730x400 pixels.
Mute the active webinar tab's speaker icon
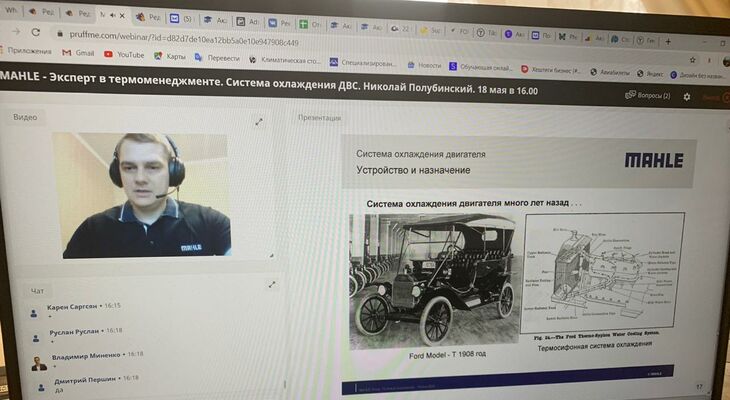[113, 15]
